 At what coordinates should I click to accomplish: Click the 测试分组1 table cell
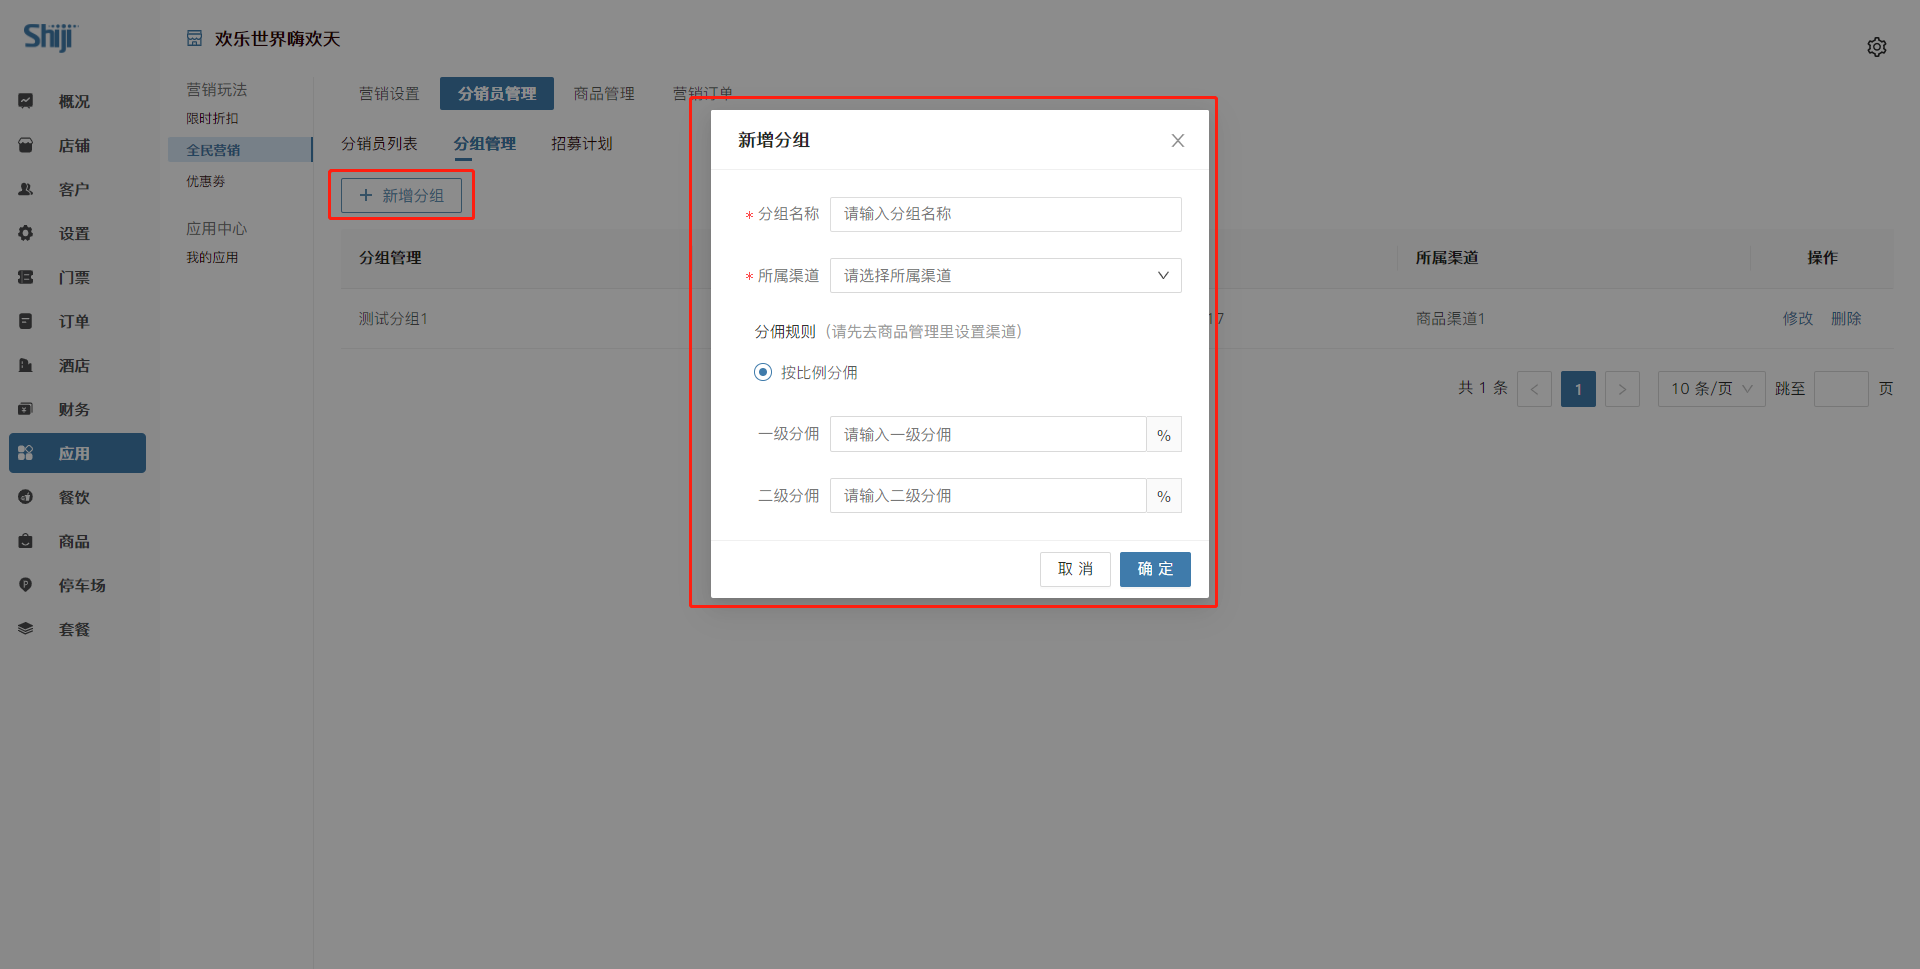[393, 319]
